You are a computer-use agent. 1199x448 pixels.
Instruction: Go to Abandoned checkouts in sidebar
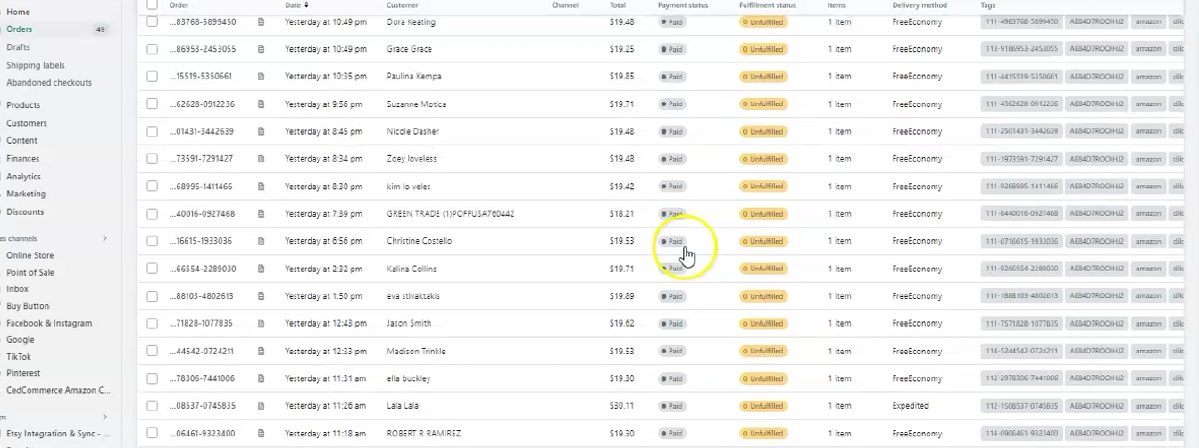point(49,83)
